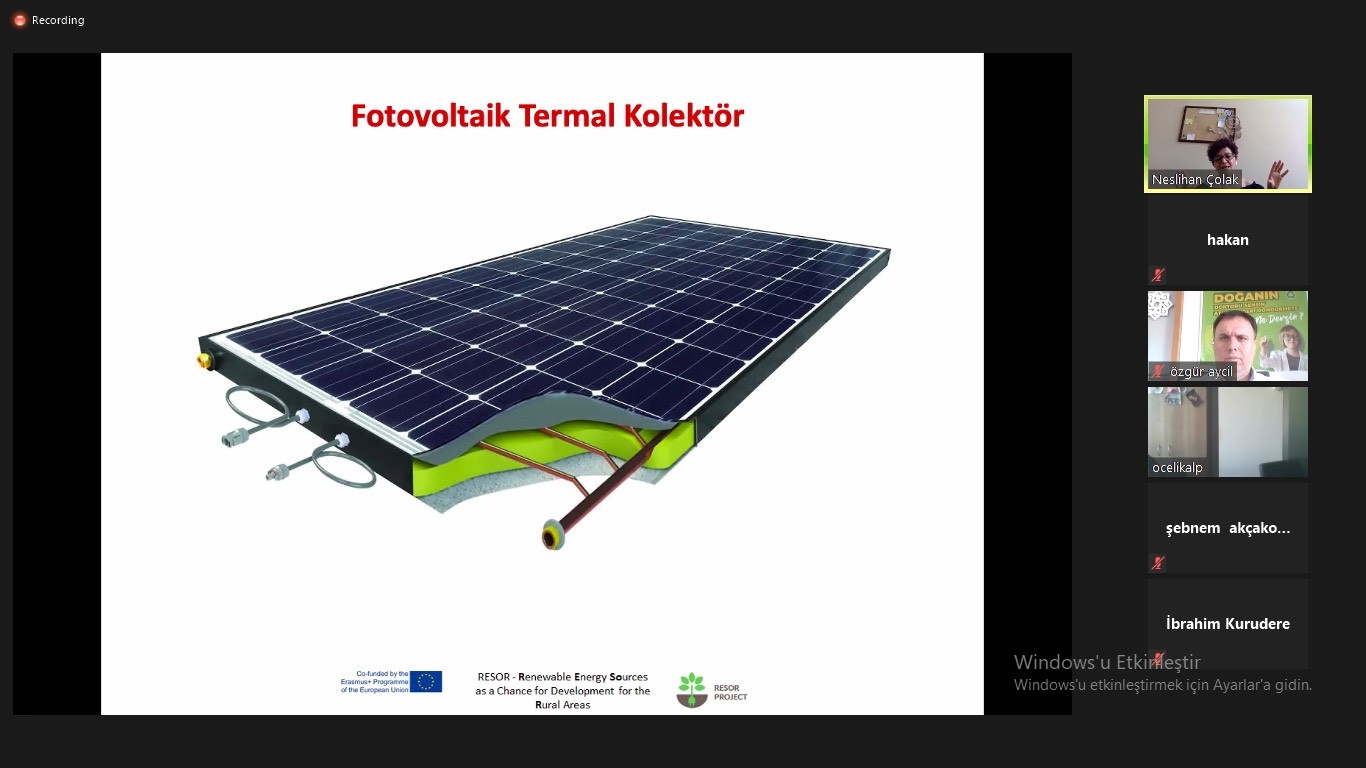1366x768 pixels.
Task: Click the "Windows'u Etkinleştir" watermark text
Action: point(1108,662)
